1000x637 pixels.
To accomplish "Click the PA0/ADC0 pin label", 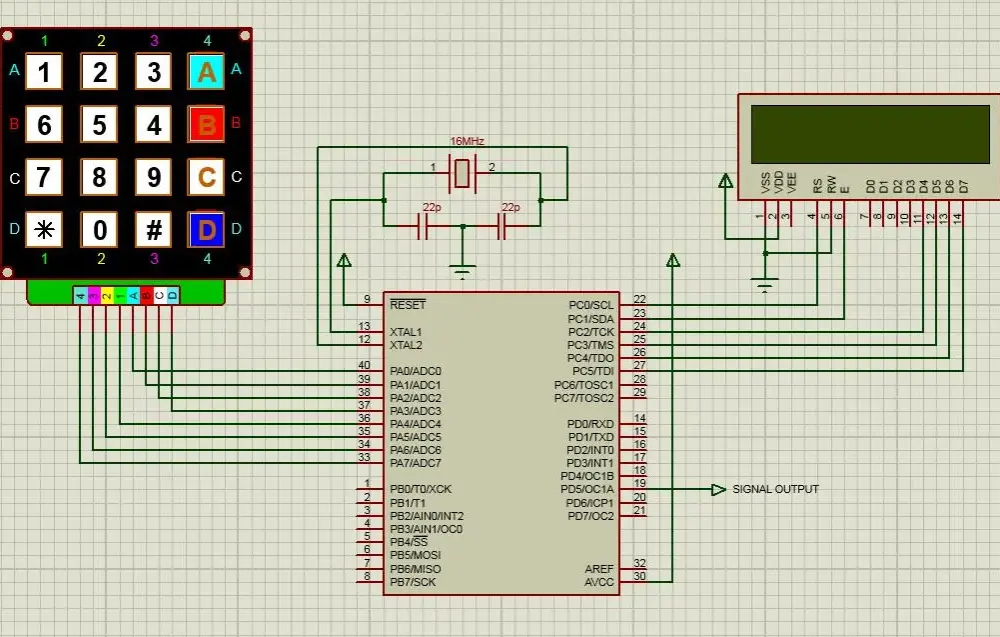I will tap(415, 370).
